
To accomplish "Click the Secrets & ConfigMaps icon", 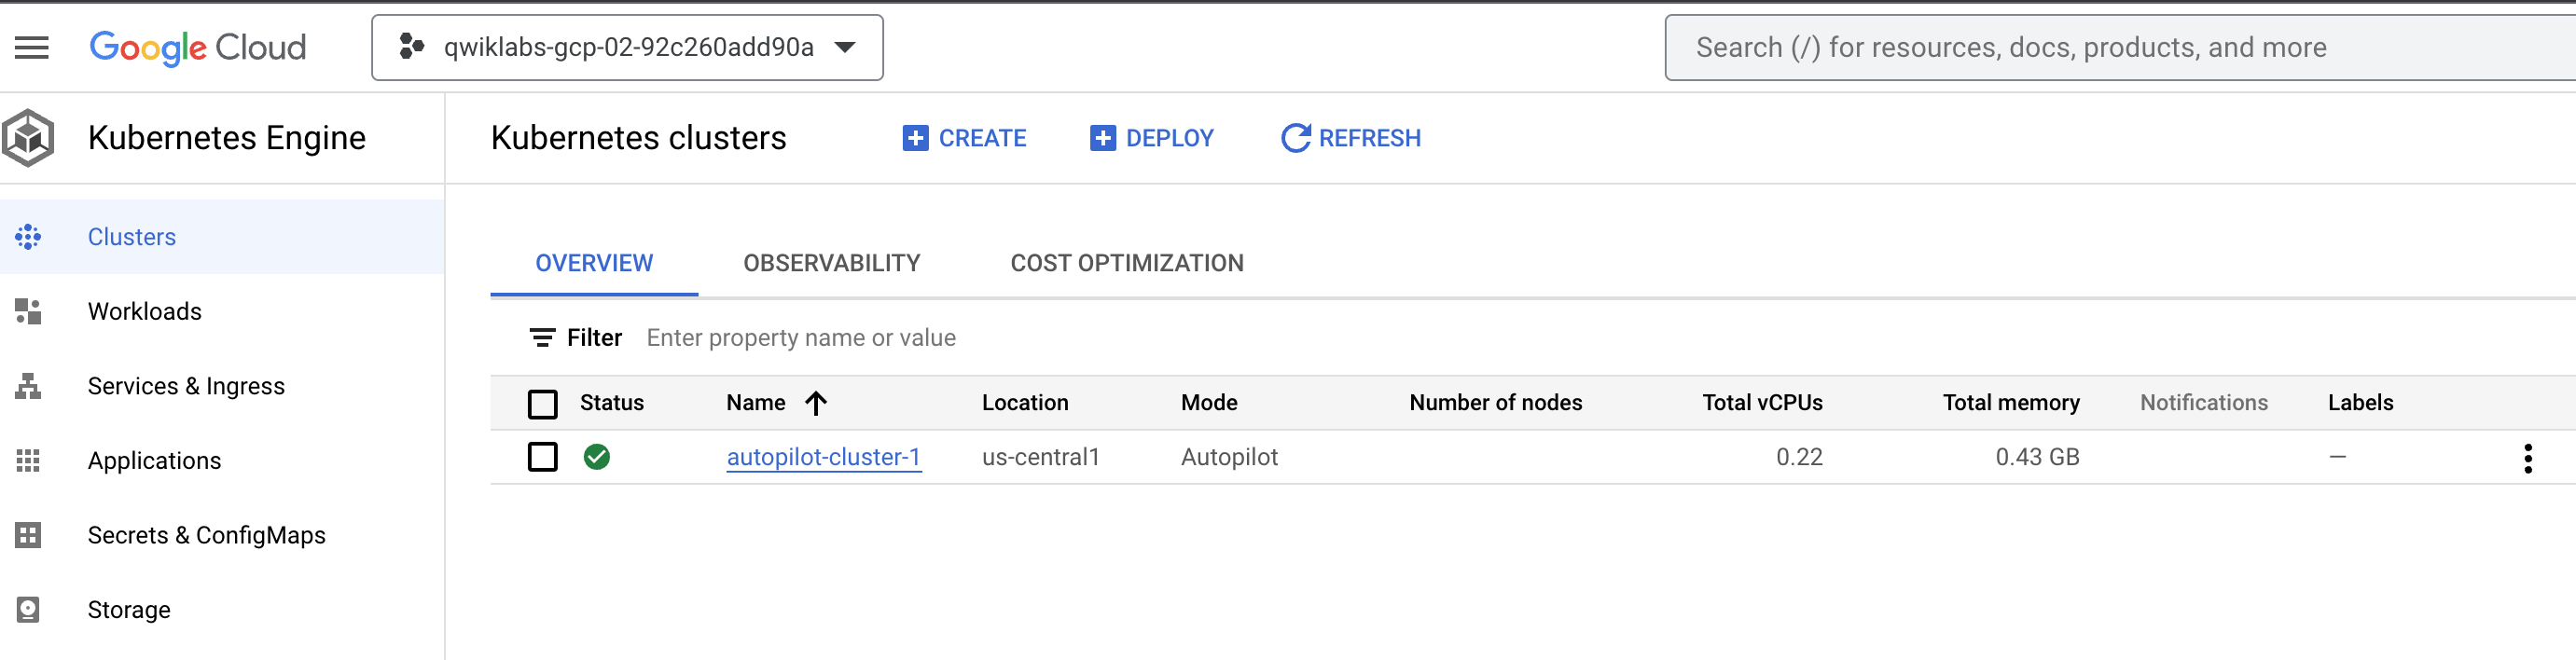I will [28, 535].
